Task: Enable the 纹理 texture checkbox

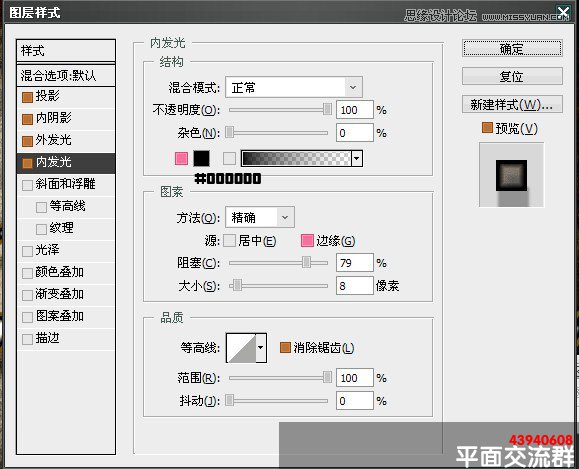Action: tap(41, 229)
